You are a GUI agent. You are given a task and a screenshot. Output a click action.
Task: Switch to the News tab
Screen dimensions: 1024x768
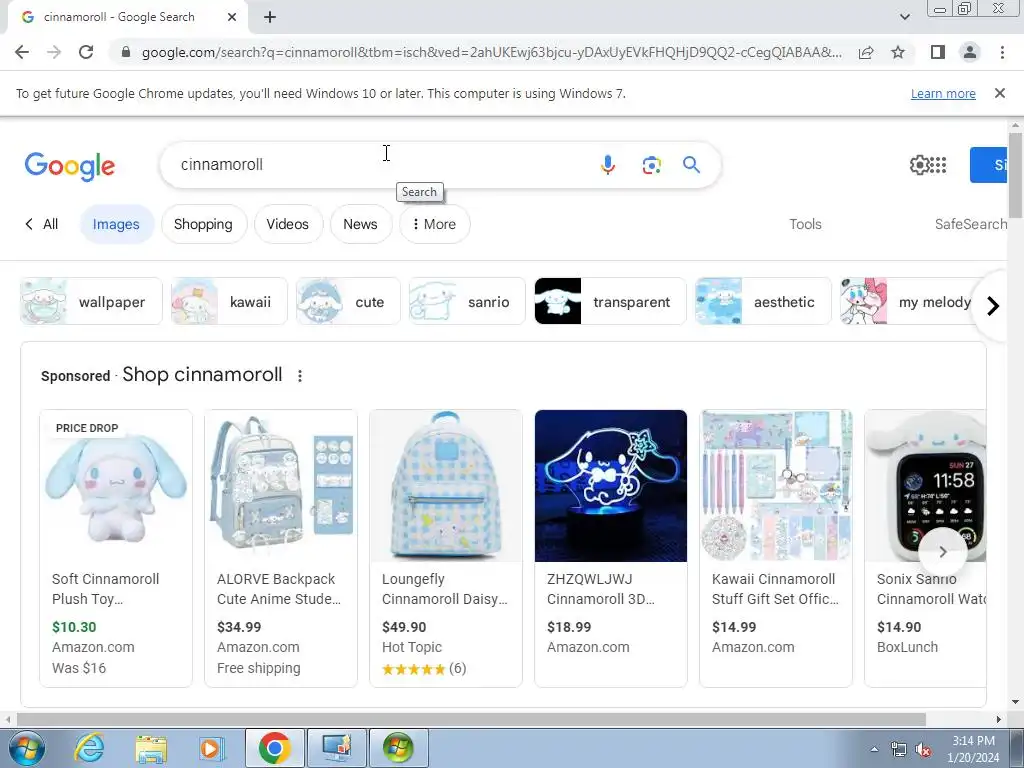360,224
